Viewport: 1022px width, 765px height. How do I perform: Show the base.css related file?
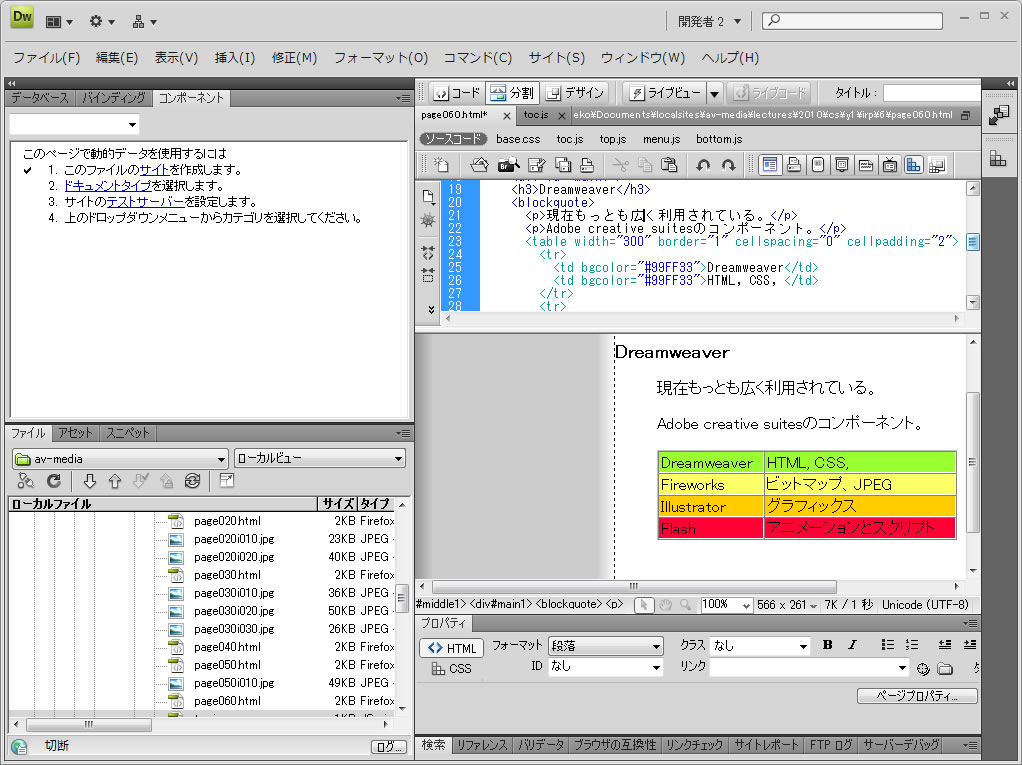coord(518,139)
